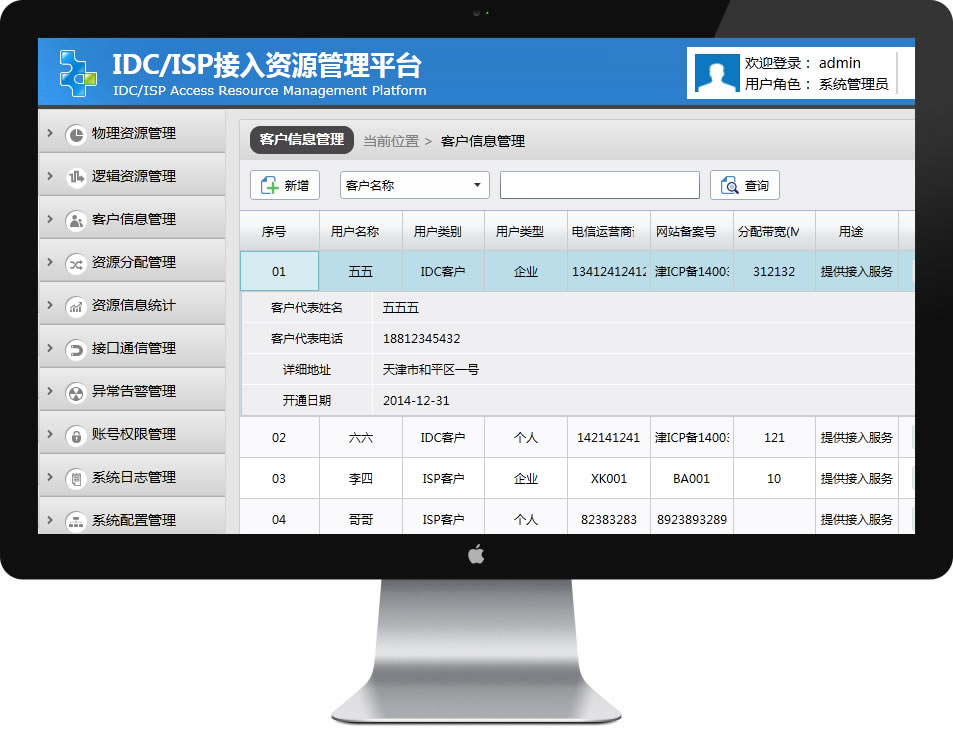Select the 客户信息管理 tab in header
Viewport: 953px width, 739px height.
click(301, 140)
